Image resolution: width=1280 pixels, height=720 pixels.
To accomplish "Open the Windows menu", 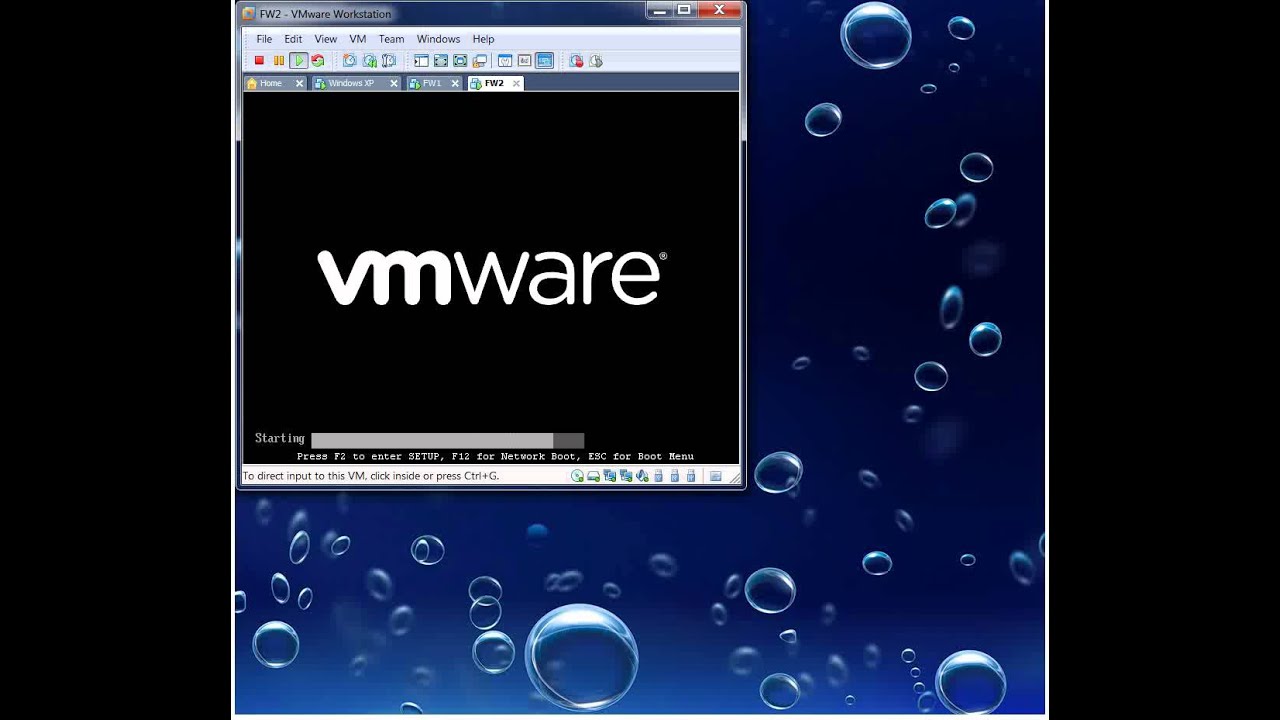I will [438, 39].
